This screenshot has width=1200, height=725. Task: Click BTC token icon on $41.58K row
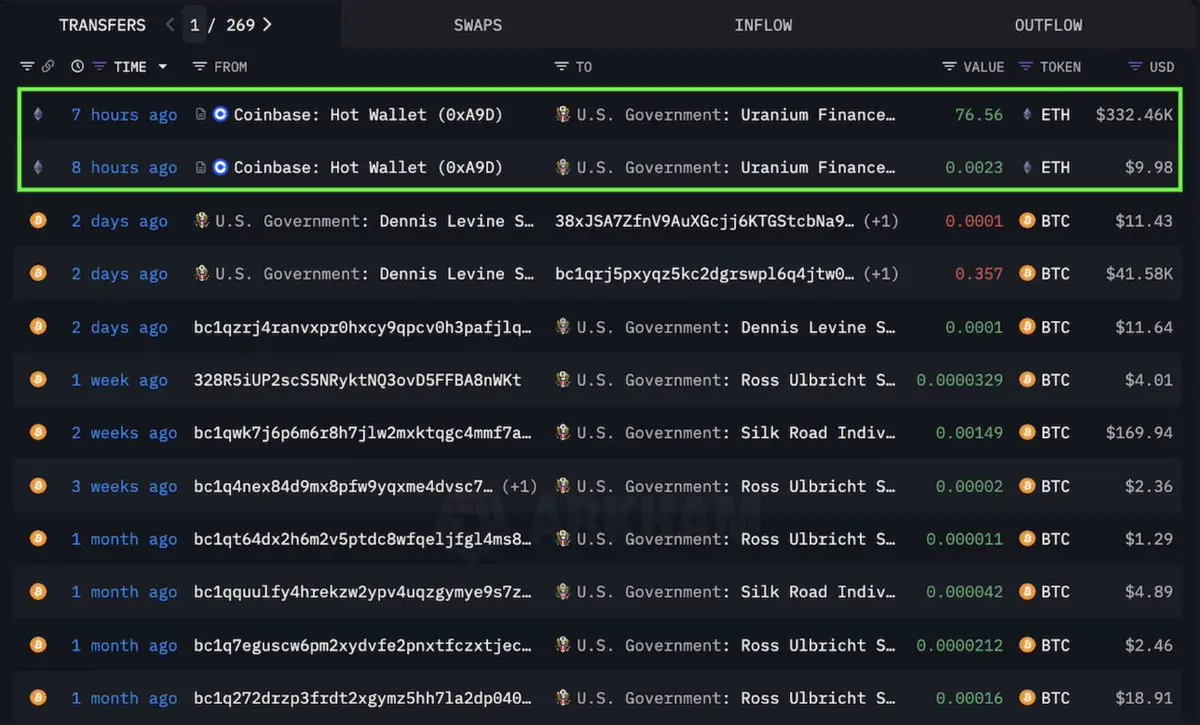coord(1027,274)
